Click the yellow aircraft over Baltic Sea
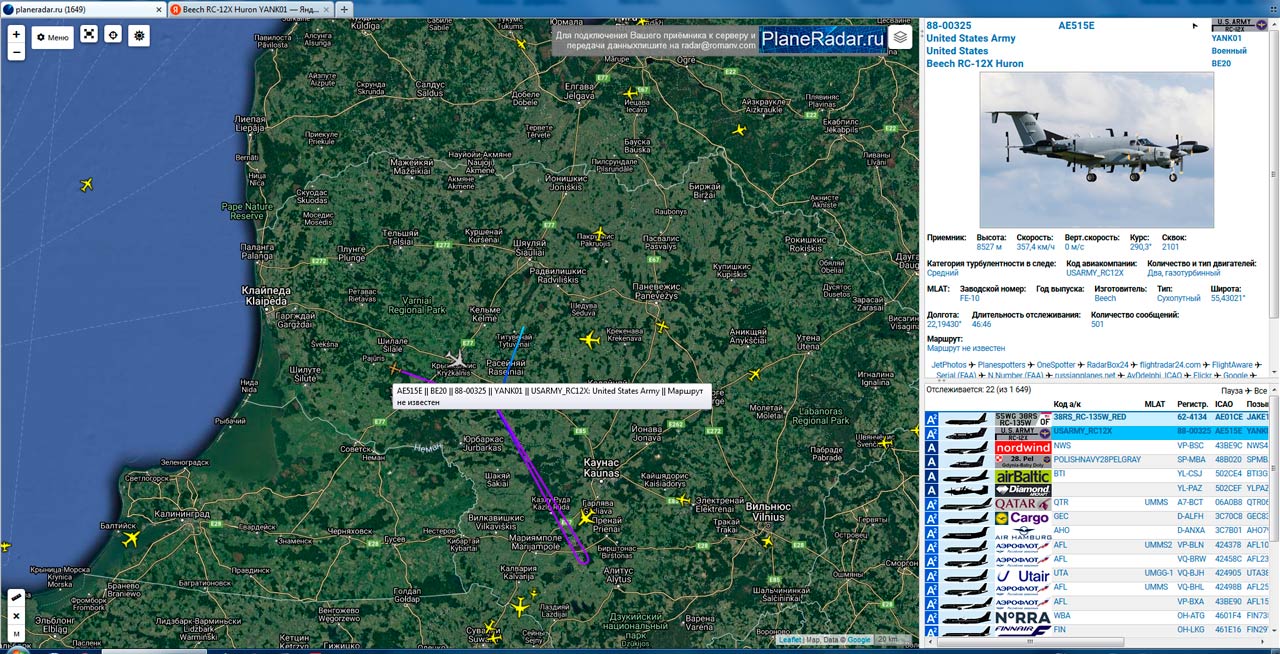The width and height of the screenshot is (1280, 654). click(x=86, y=184)
